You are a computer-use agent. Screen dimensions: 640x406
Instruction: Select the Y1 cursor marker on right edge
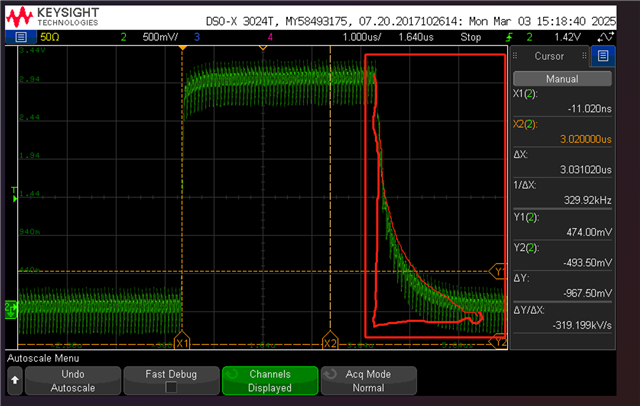pyautogui.click(x=498, y=271)
